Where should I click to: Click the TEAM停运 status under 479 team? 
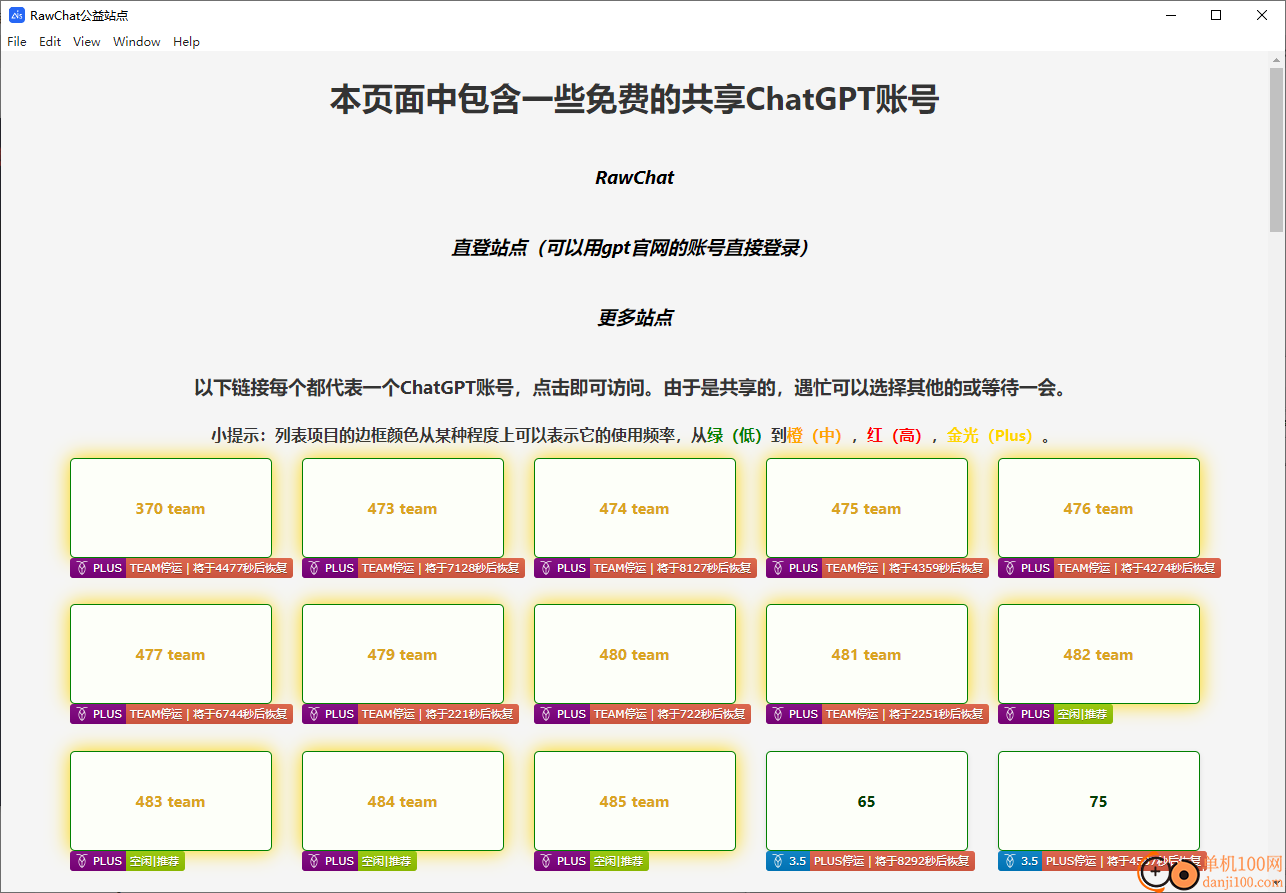[x=438, y=714]
